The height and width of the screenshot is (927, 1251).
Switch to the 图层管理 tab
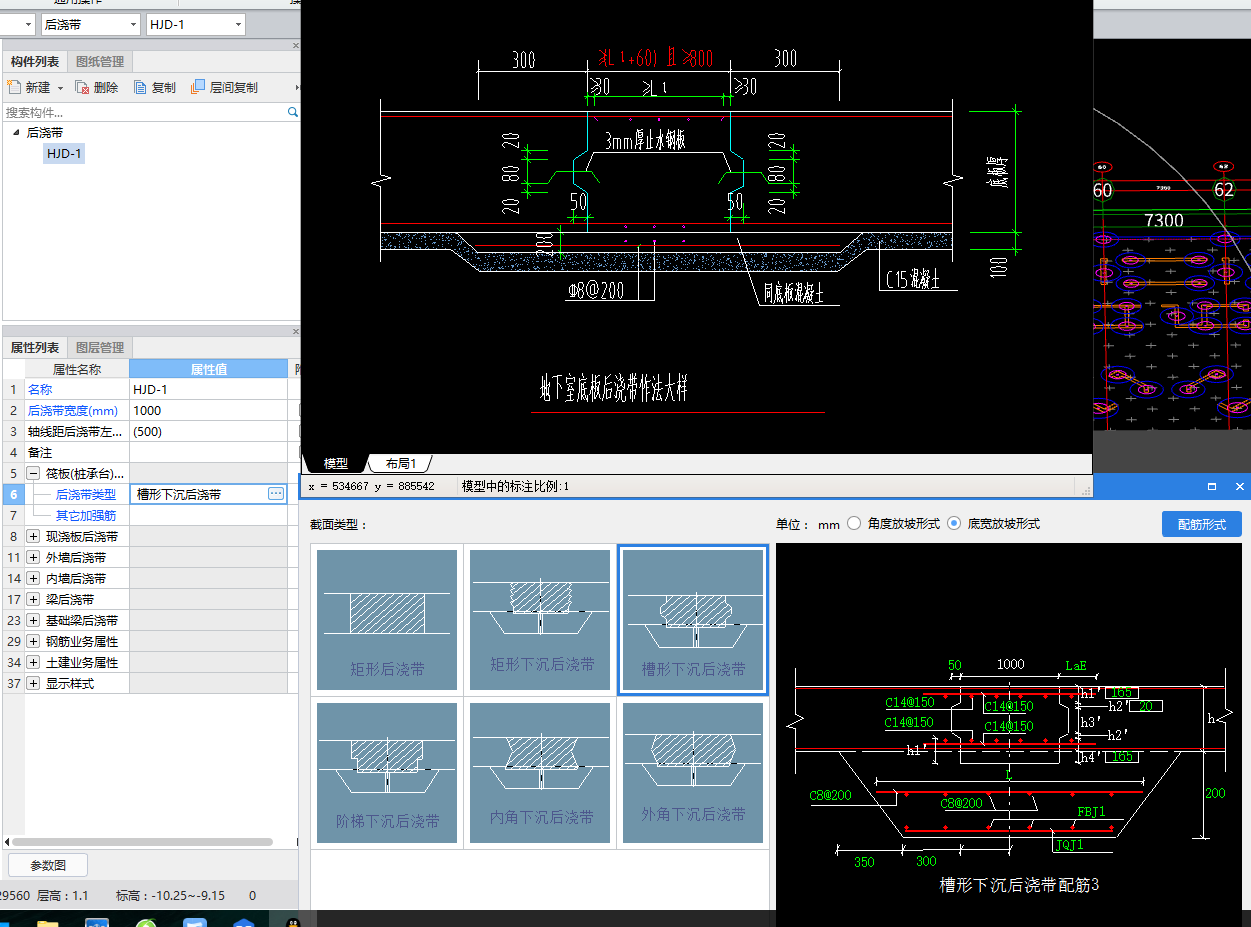(100, 348)
